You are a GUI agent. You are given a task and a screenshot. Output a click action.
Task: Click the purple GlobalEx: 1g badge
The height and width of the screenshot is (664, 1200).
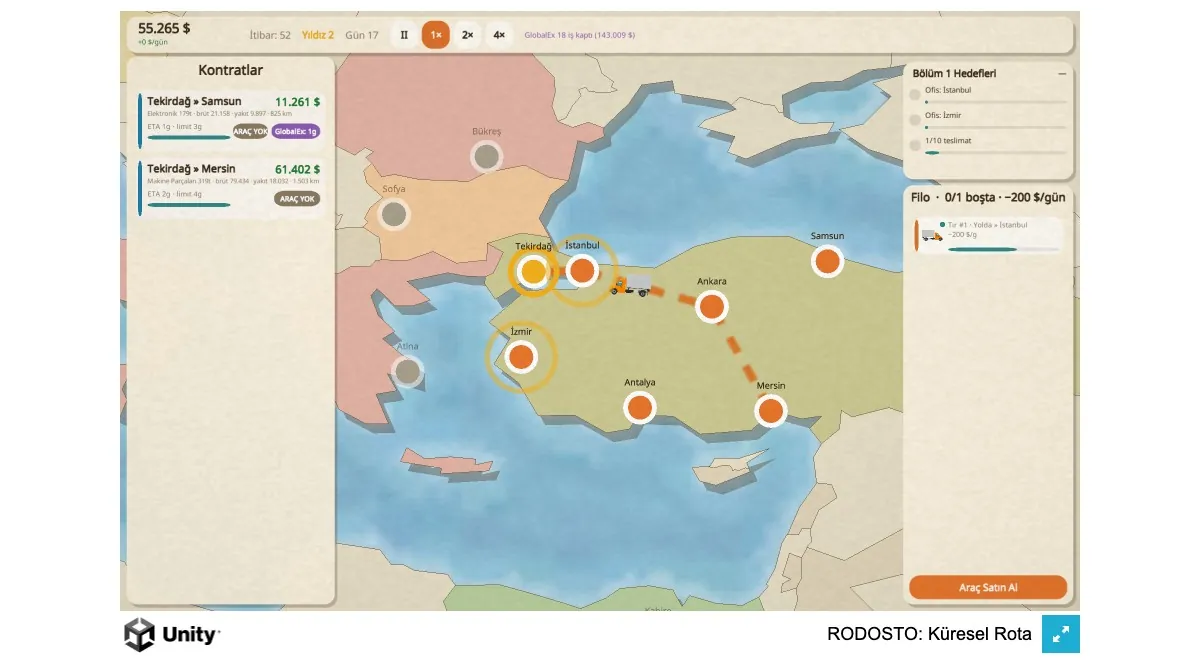tap(295, 131)
